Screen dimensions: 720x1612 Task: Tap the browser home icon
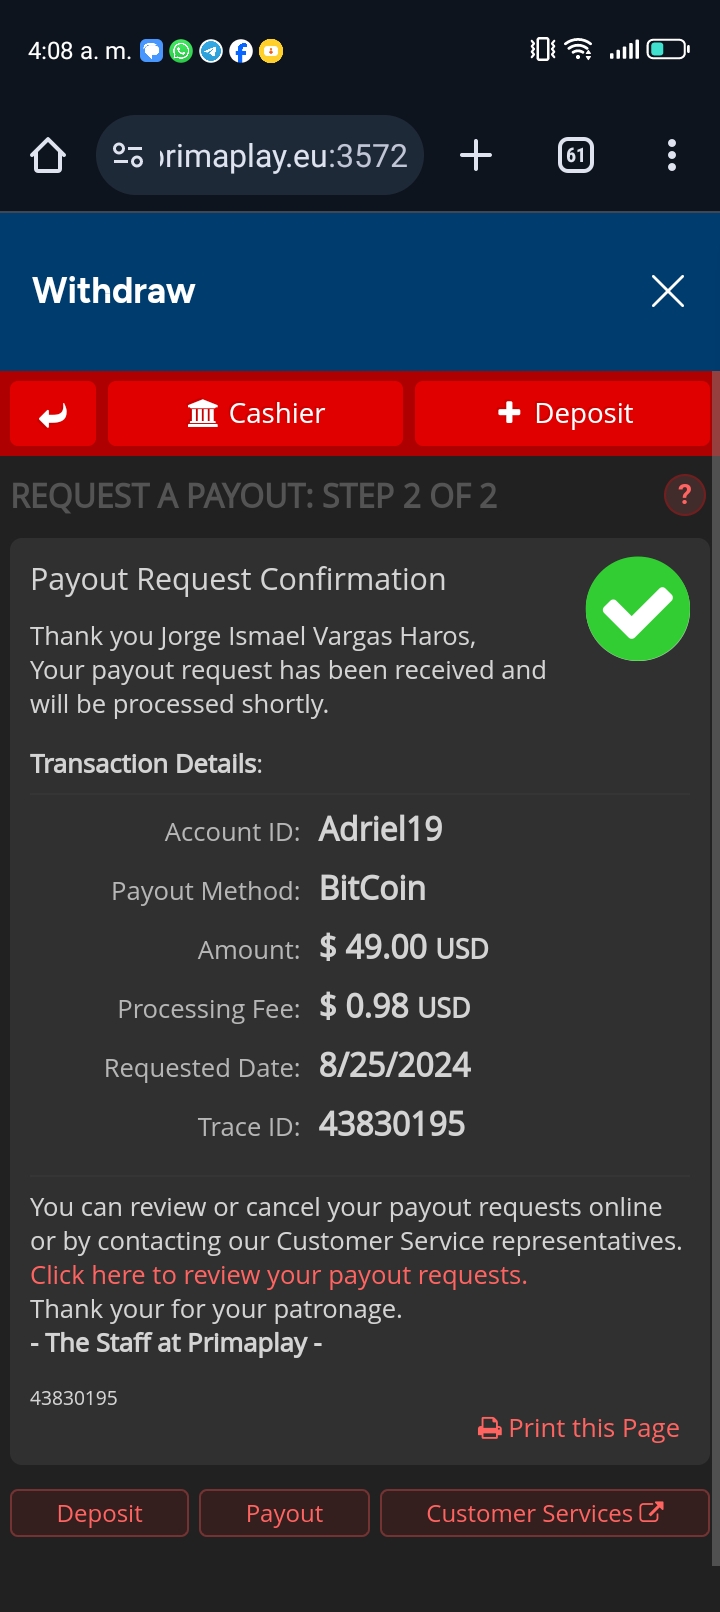[x=48, y=156]
